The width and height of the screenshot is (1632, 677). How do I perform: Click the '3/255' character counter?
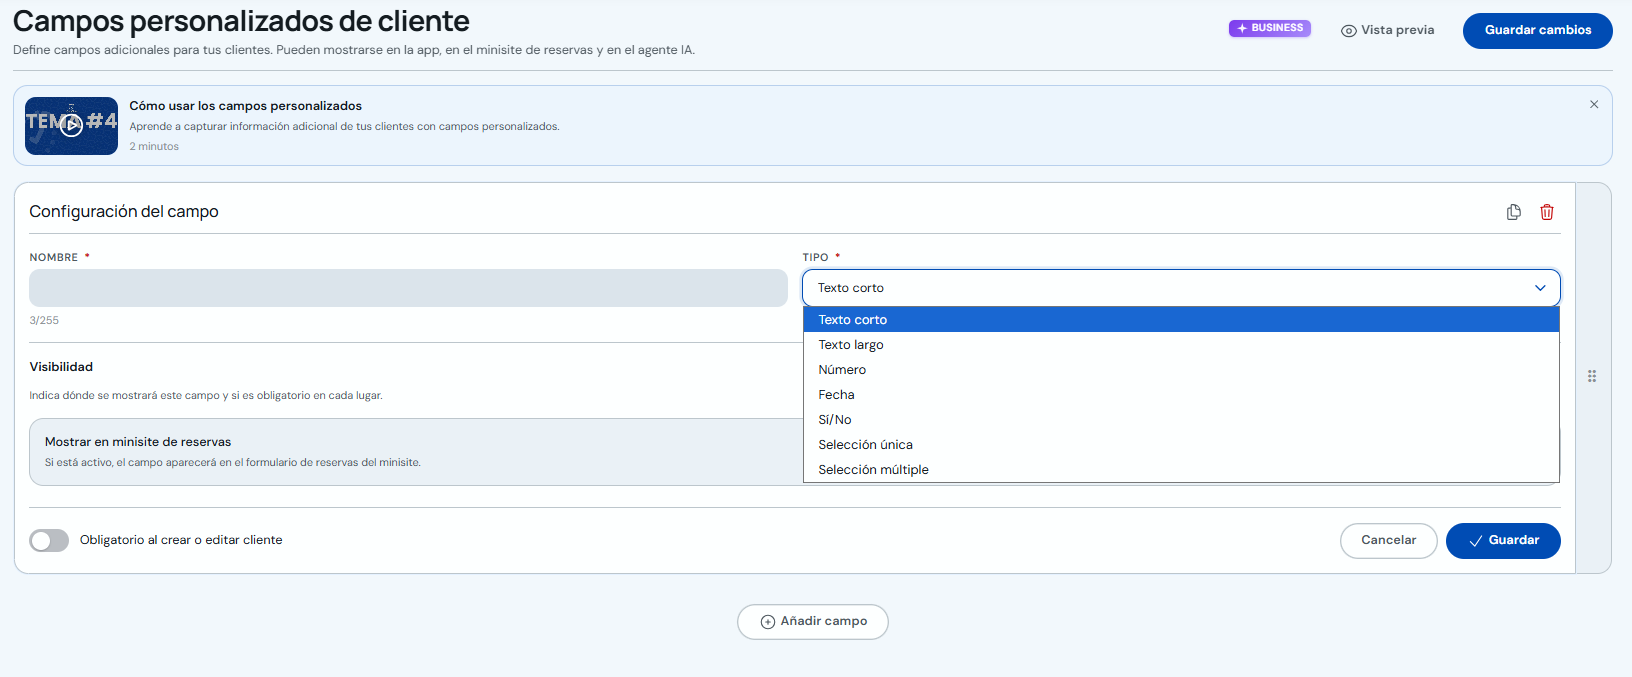click(x=44, y=321)
